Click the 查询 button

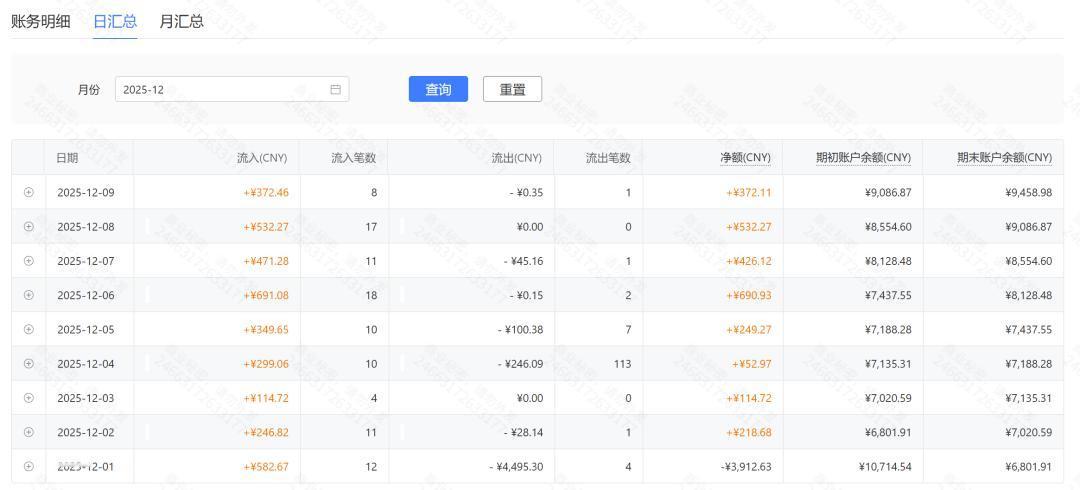438,89
